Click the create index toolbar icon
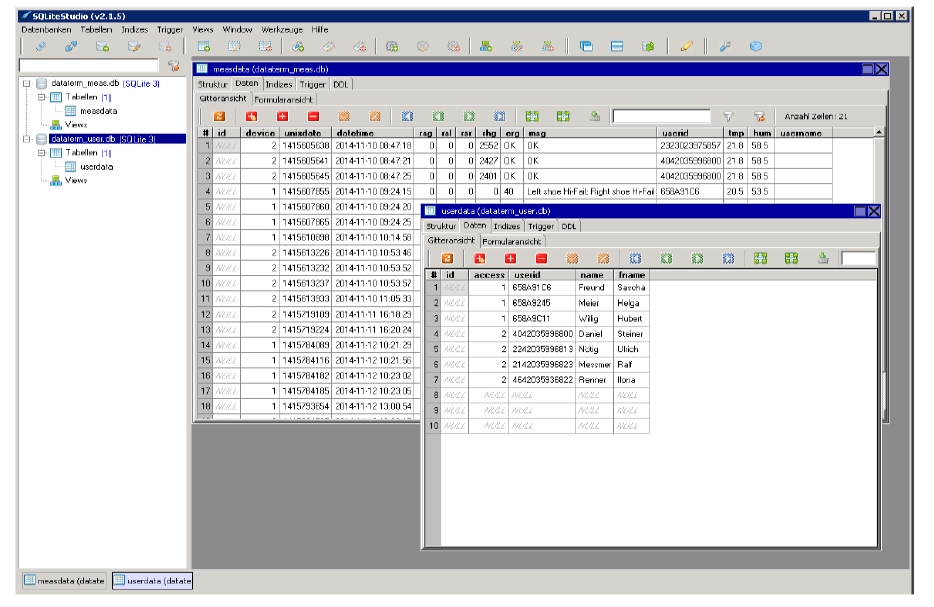The width and height of the screenshot is (934, 607). [298, 46]
